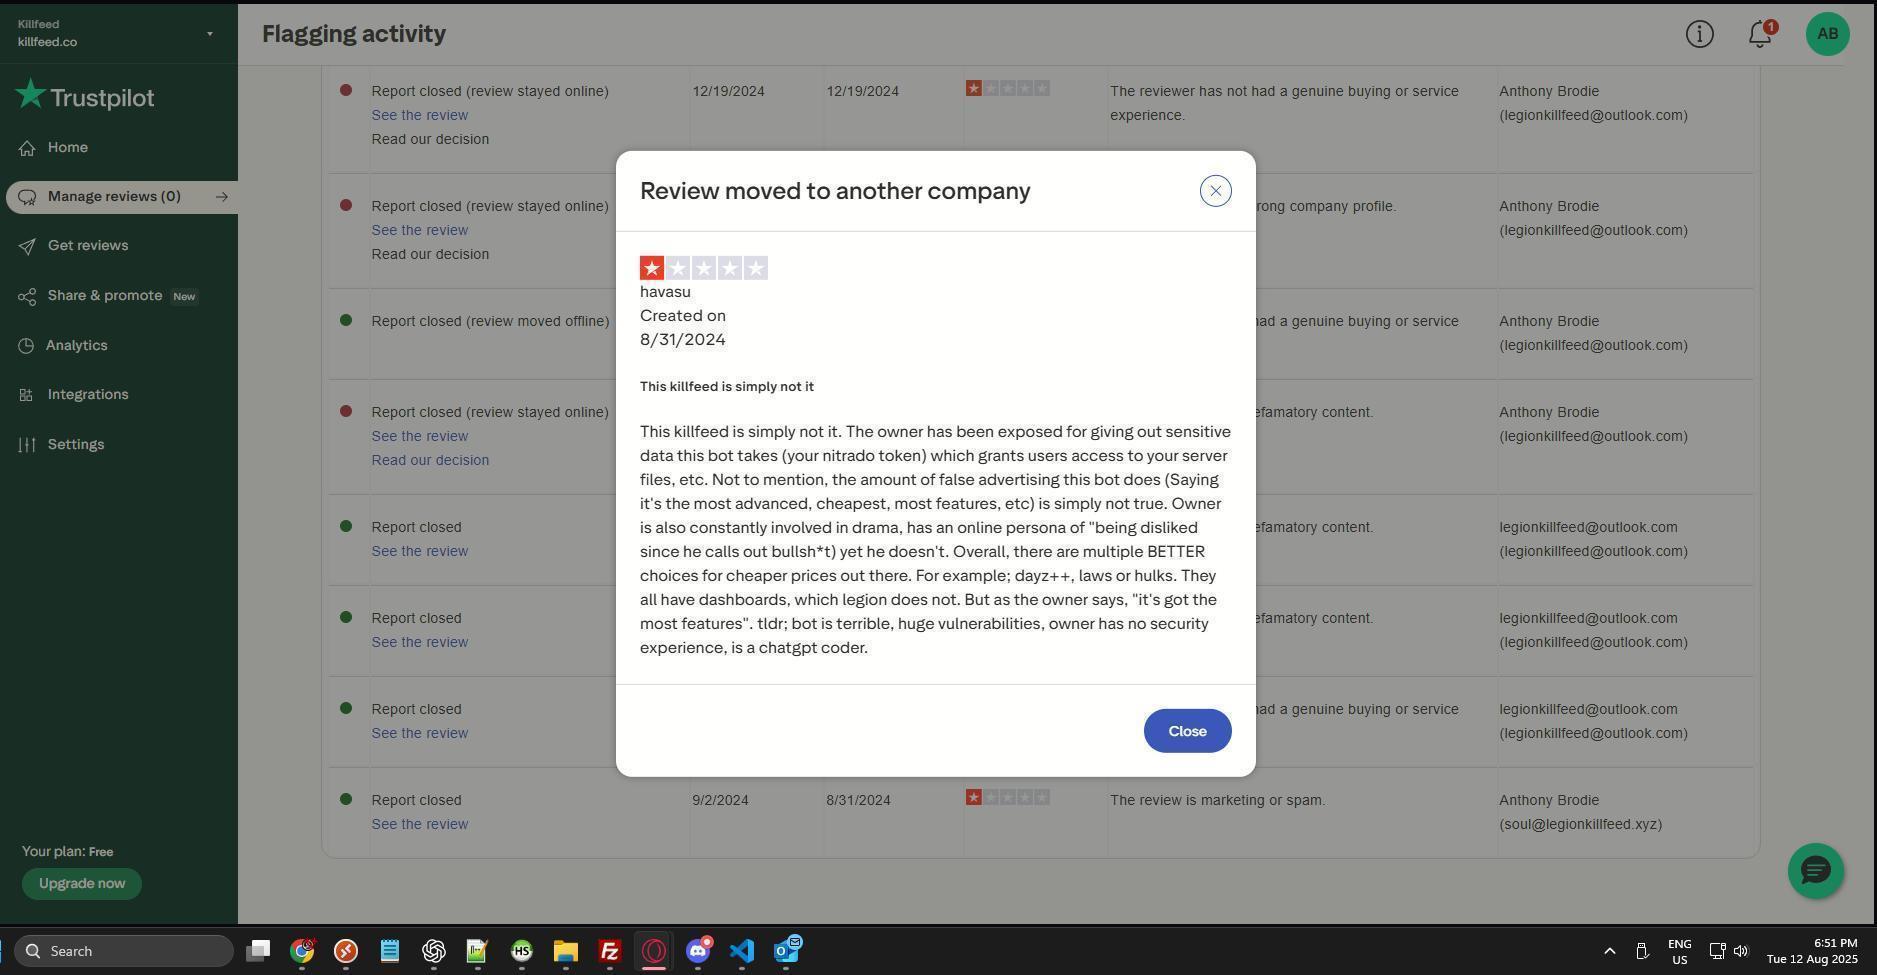Open Task View on the taskbar
Image resolution: width=1877 pixels, height=975 pixels.
pos(258,951)
